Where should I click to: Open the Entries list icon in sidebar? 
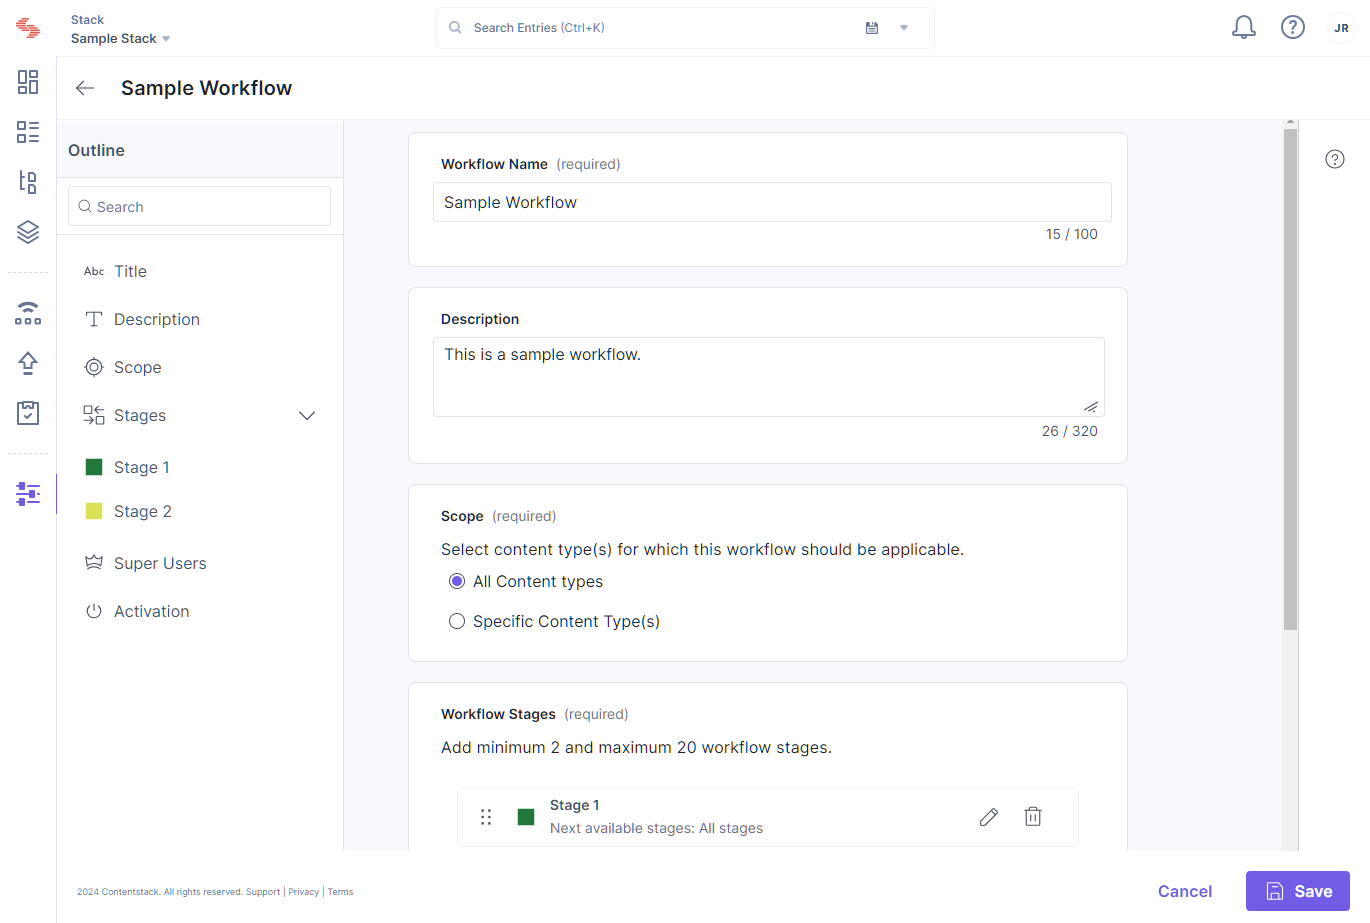(x=28, y=132)
